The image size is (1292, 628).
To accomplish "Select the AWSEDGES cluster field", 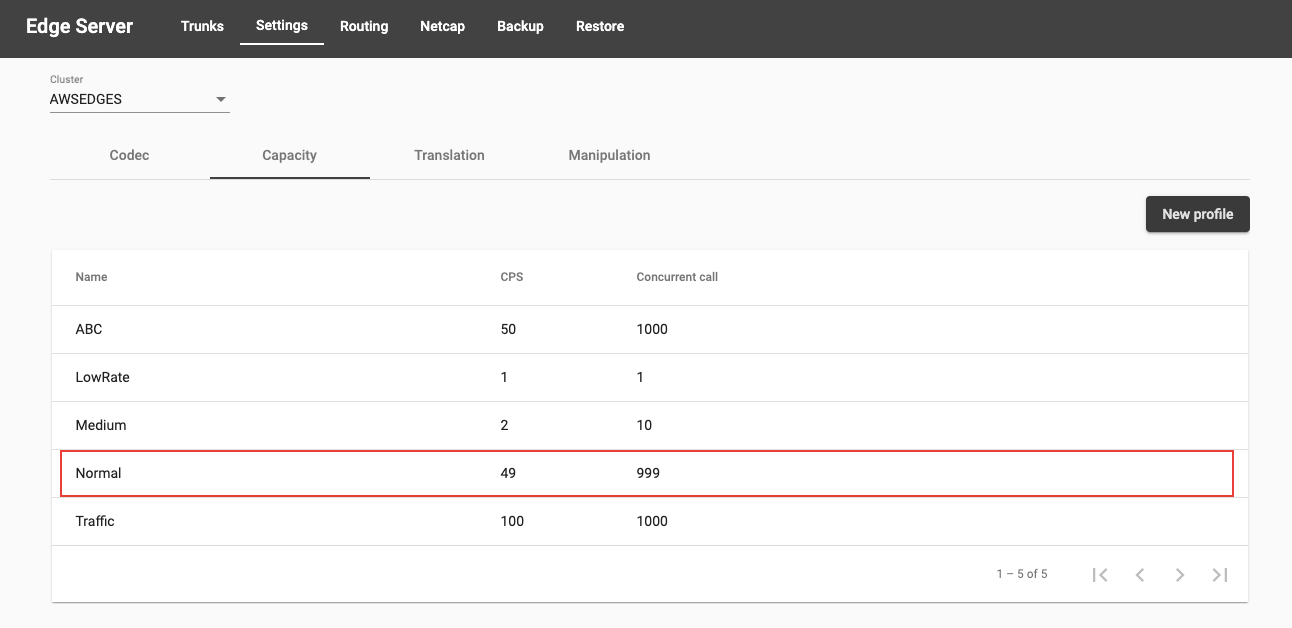I will [x=140, y=100].
